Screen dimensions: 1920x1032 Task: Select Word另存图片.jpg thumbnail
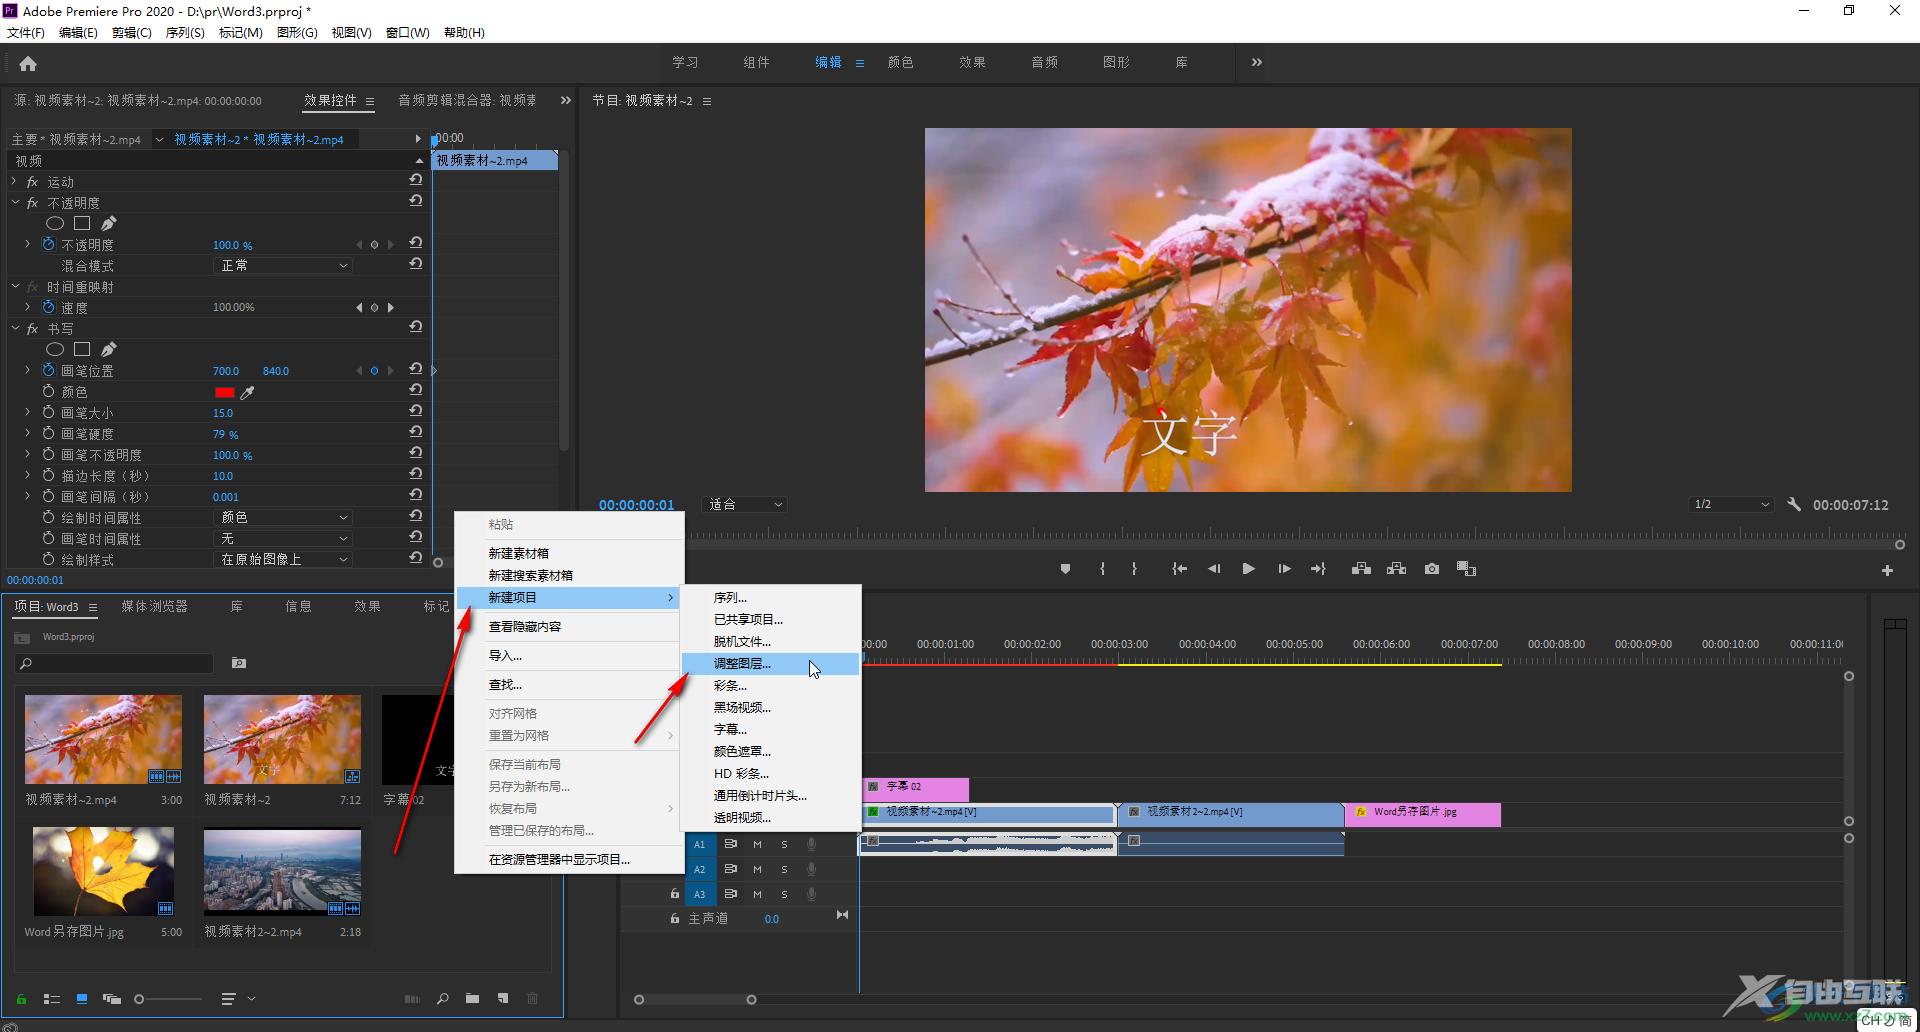(x=103, y=871)
